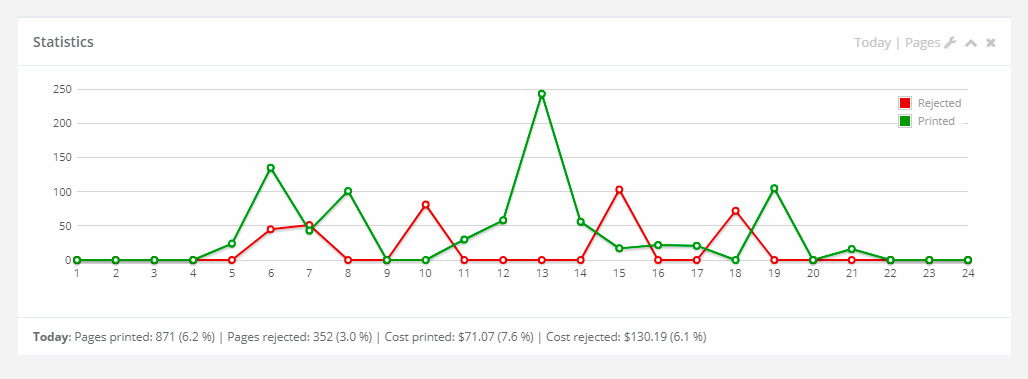The width and height of the screenshot is (1028, 379).
Task: Click Rejected data point at hour 15
Action: 619,190
